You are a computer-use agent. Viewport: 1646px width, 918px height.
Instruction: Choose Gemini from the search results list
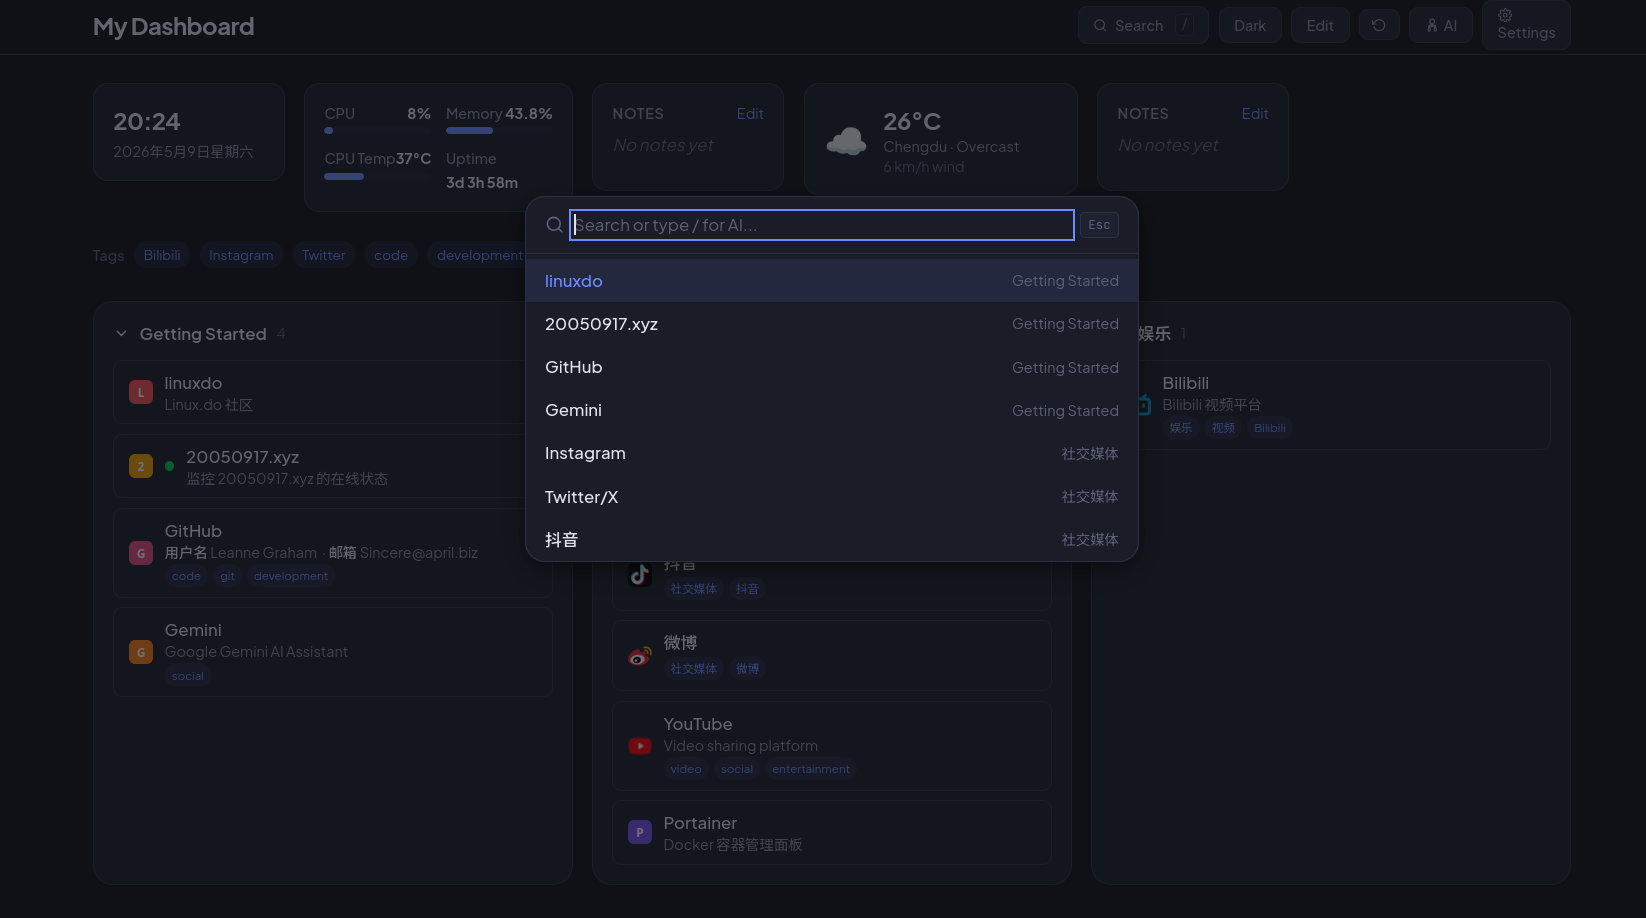[832, 410]
